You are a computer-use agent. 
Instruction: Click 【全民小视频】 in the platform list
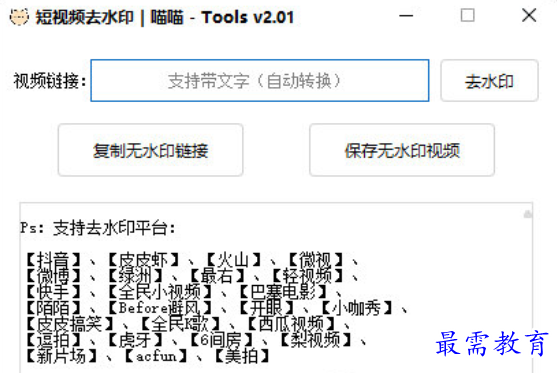pyautogui.click(x=160, y=292)
